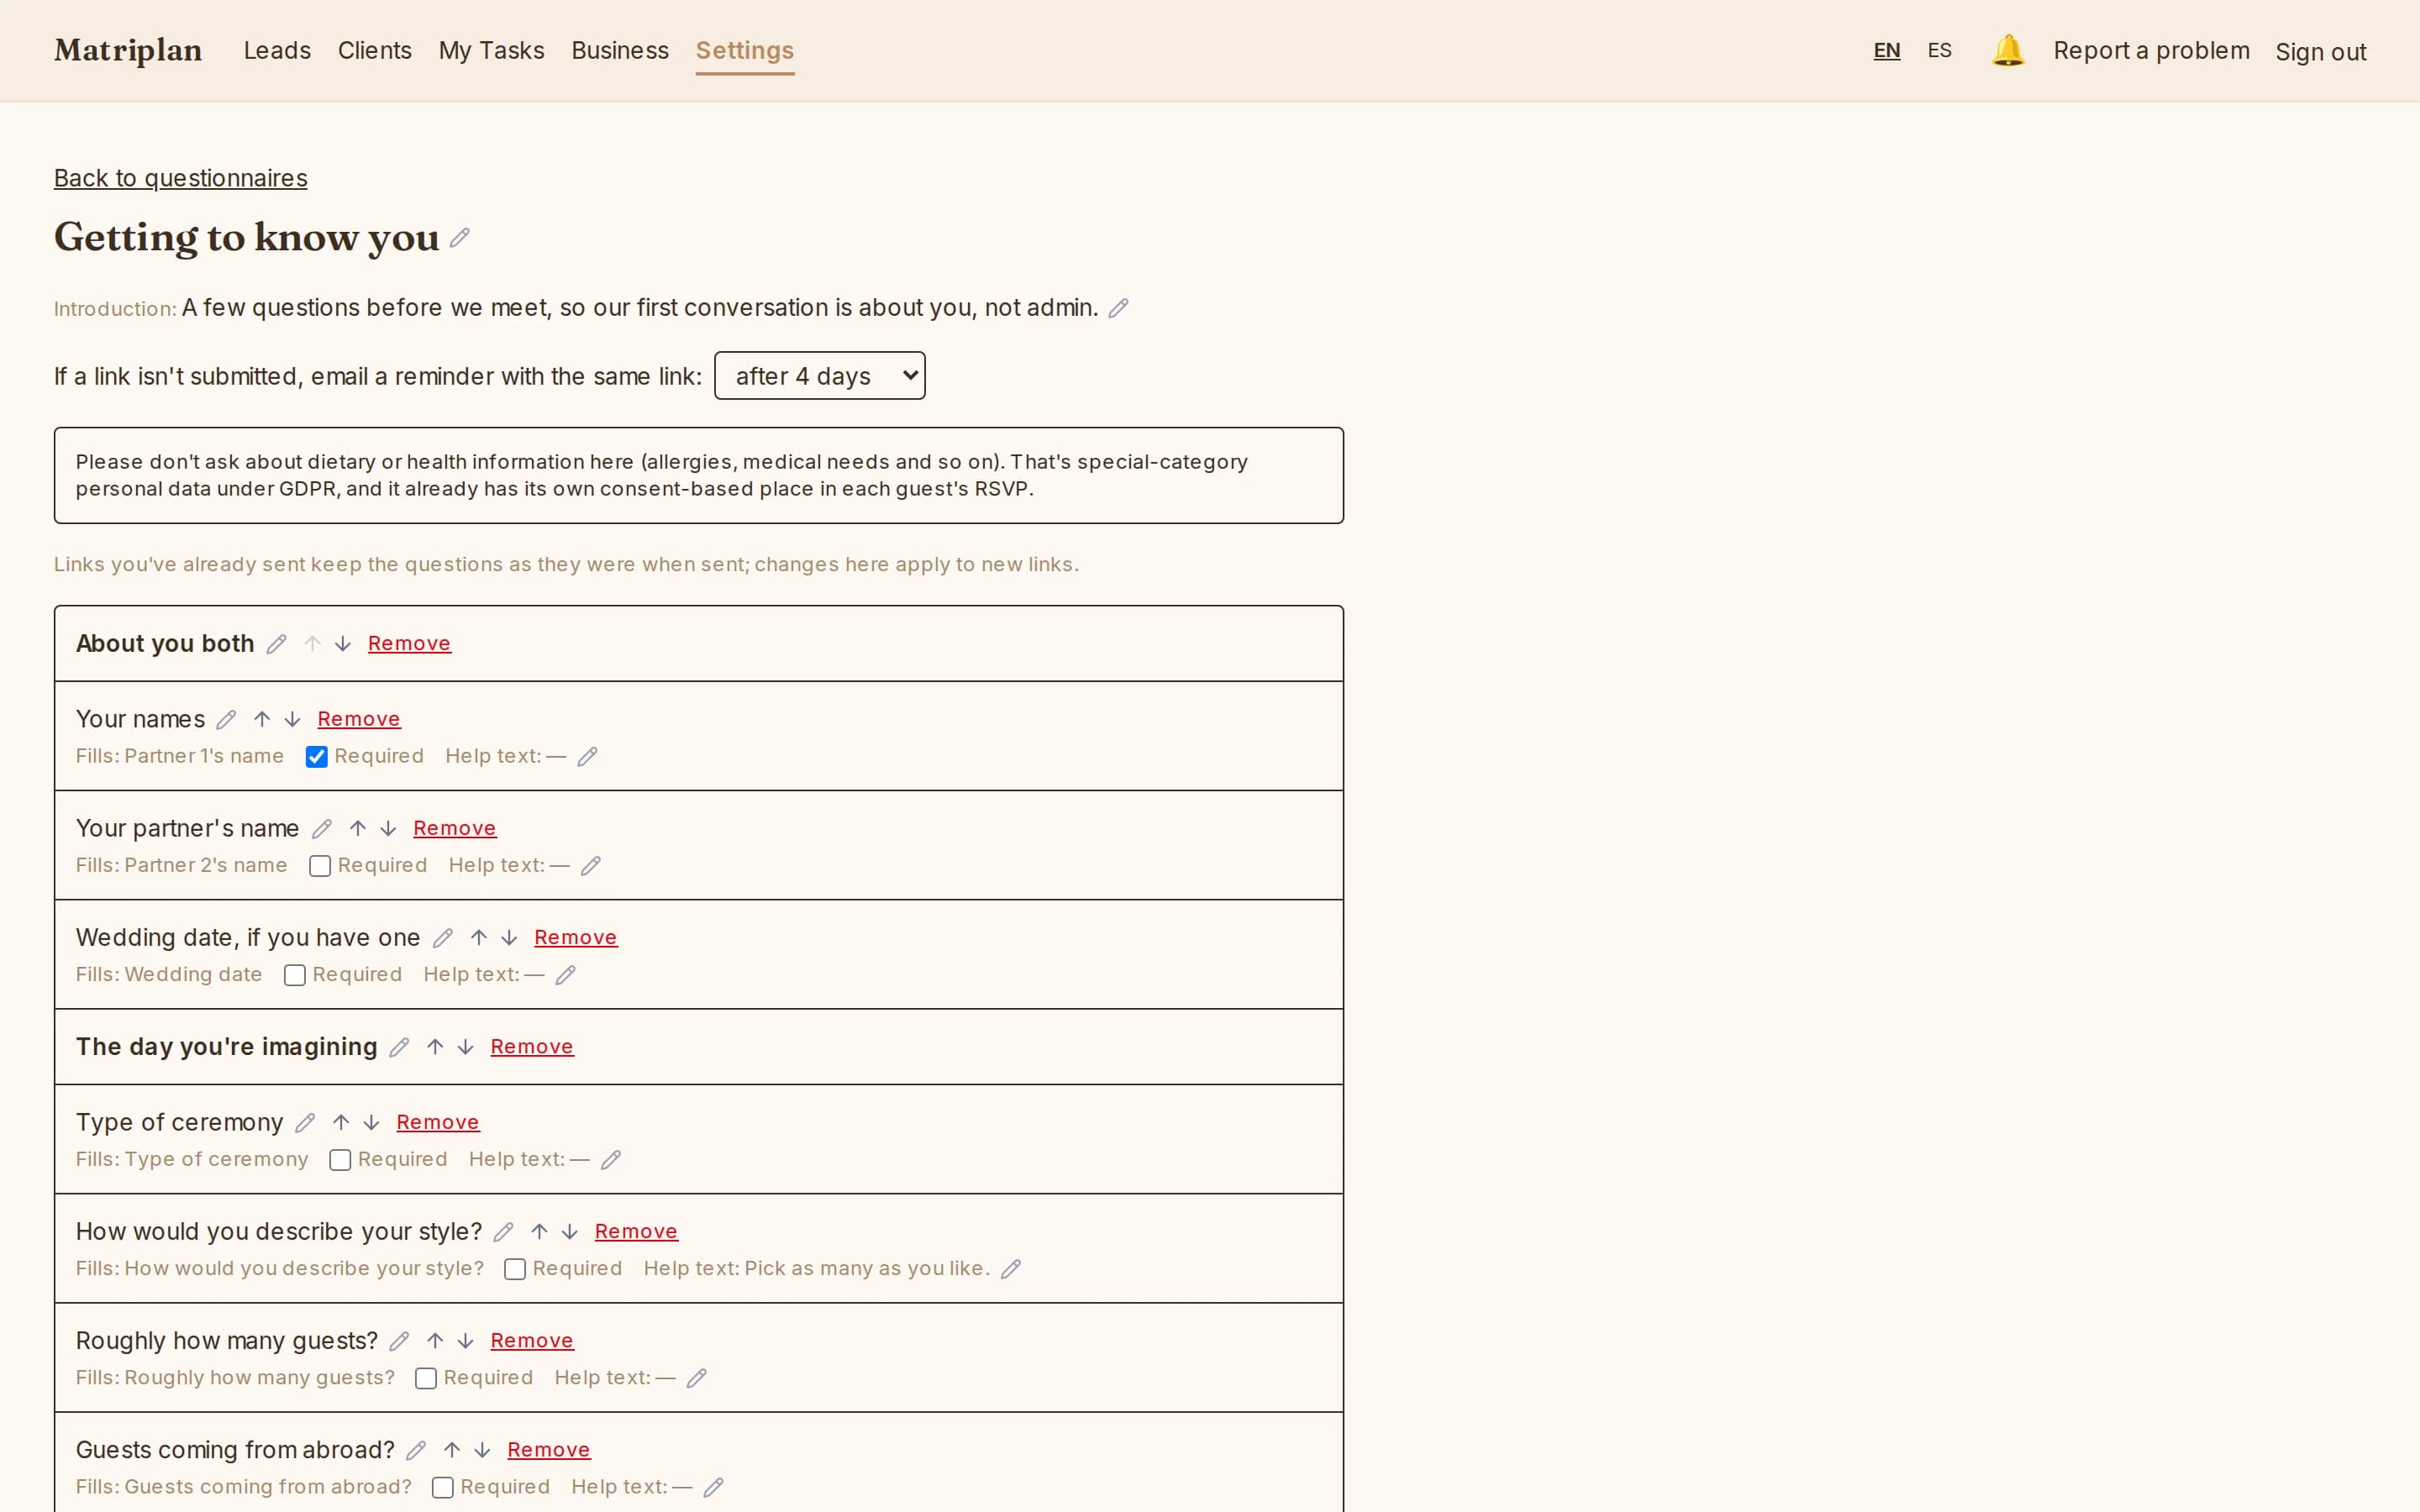Screen dimensions: 2420x1512
Task: Edit Roughly how many guests label
Action: pyautogui.click(x=399, y=1341)
